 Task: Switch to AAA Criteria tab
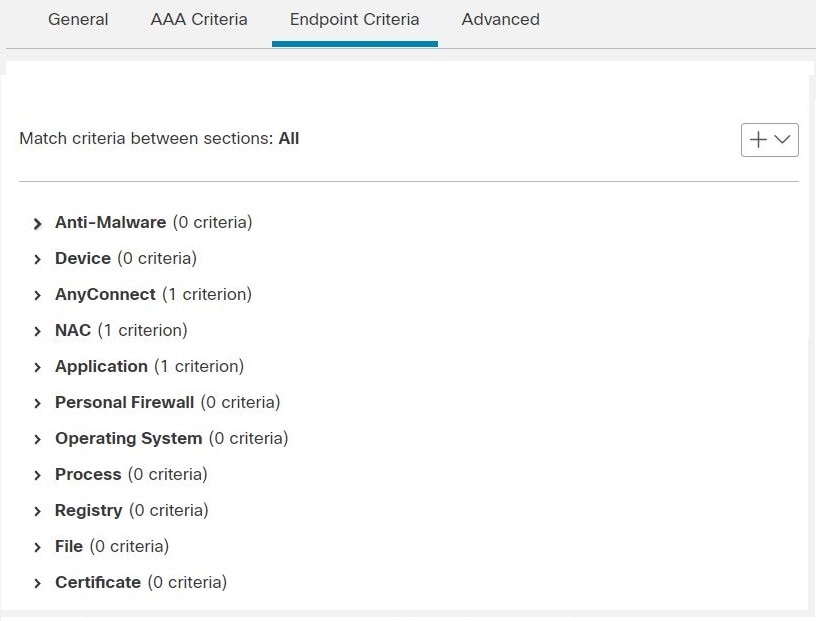(x=199, y=20)
